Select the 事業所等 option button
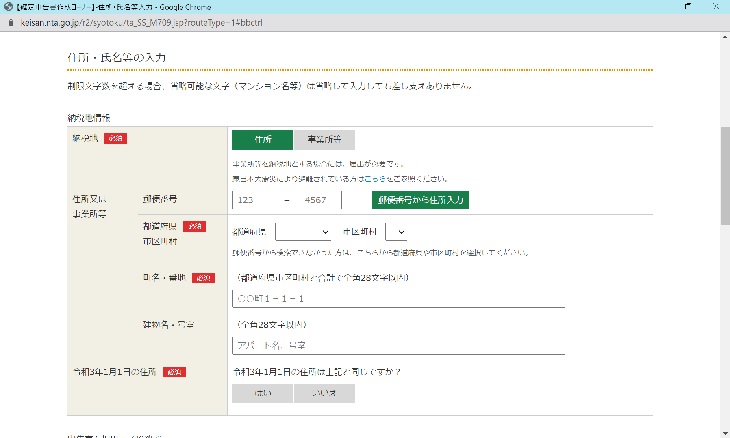The width and height of the screenshot is (730, 438). pyautogui.click(x=324, y=140)
